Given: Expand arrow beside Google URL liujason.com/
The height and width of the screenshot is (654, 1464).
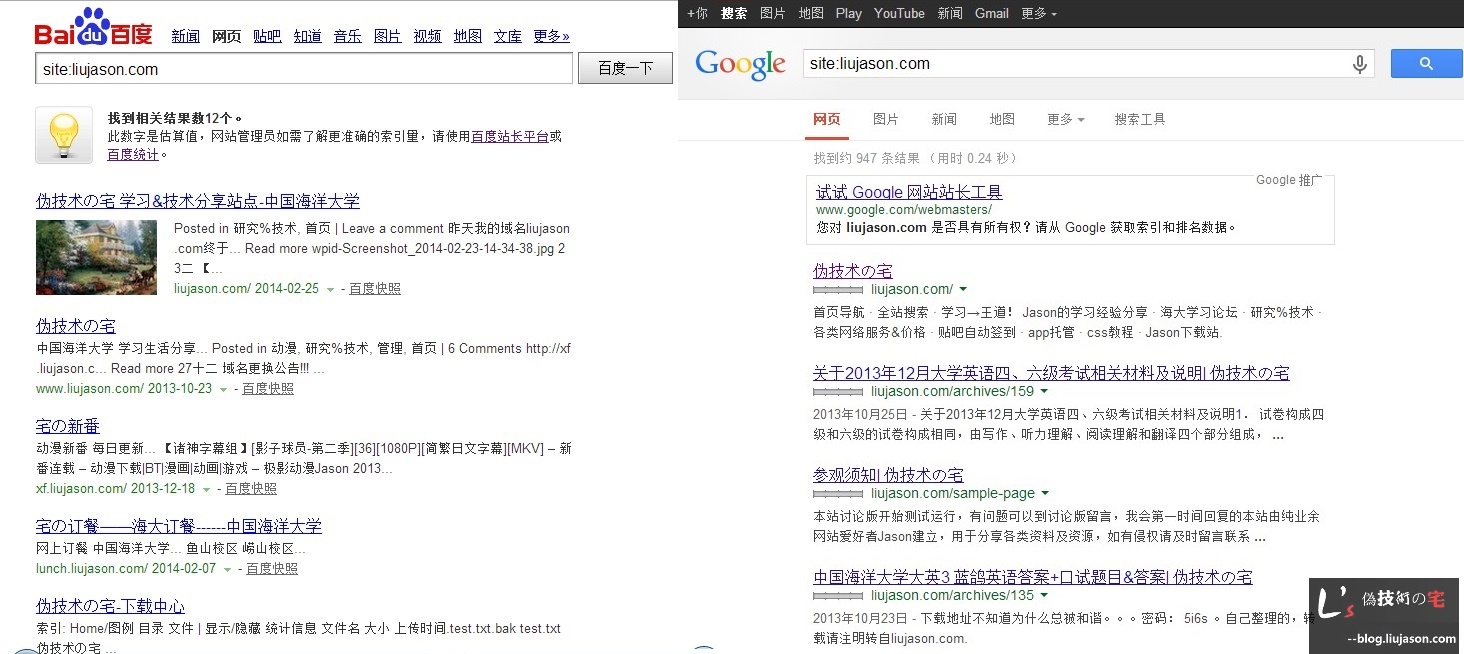Looking at the screenshot, I should 964,290.
